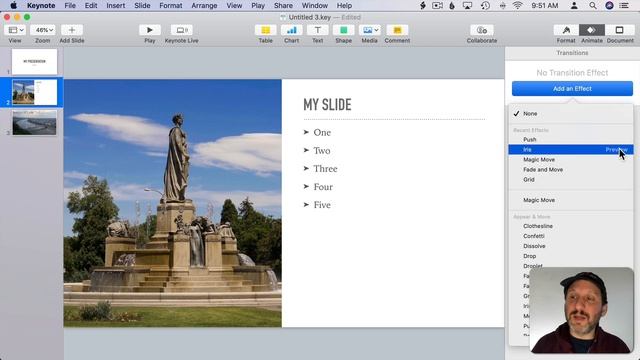Image resolution: width=640 pixels, height=360 pixels.
Task: Click the Keynote Live icon
Action: (182, 30)
